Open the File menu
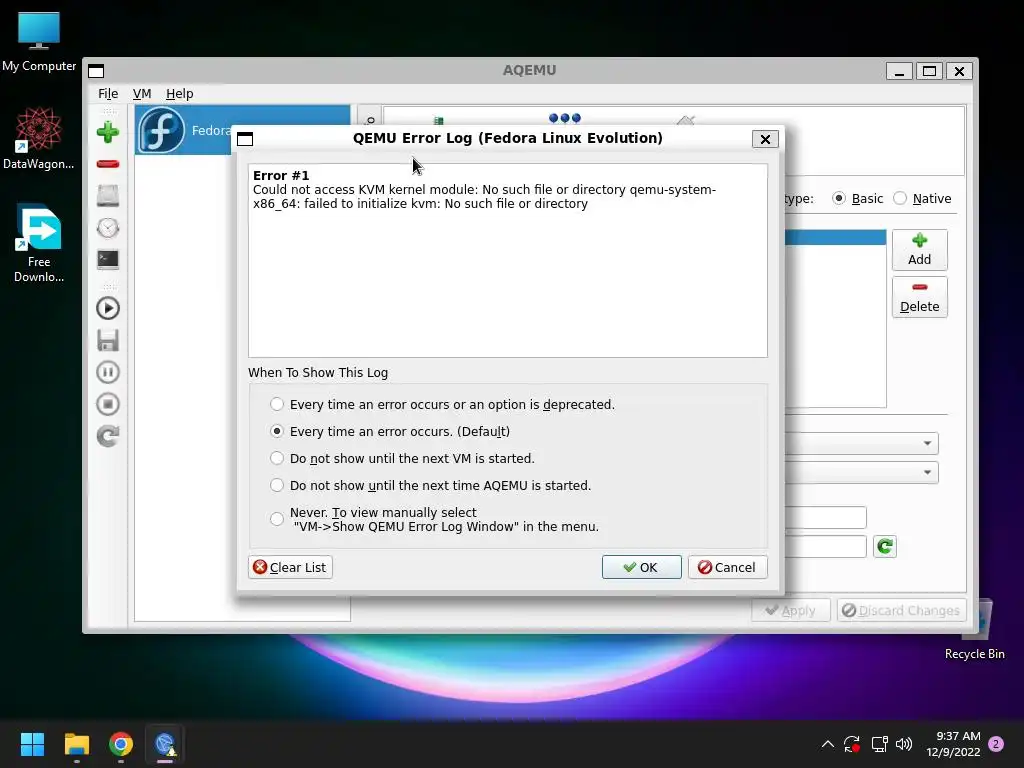Viewport: 1024px width, 768px height. (x=108, y=93)
